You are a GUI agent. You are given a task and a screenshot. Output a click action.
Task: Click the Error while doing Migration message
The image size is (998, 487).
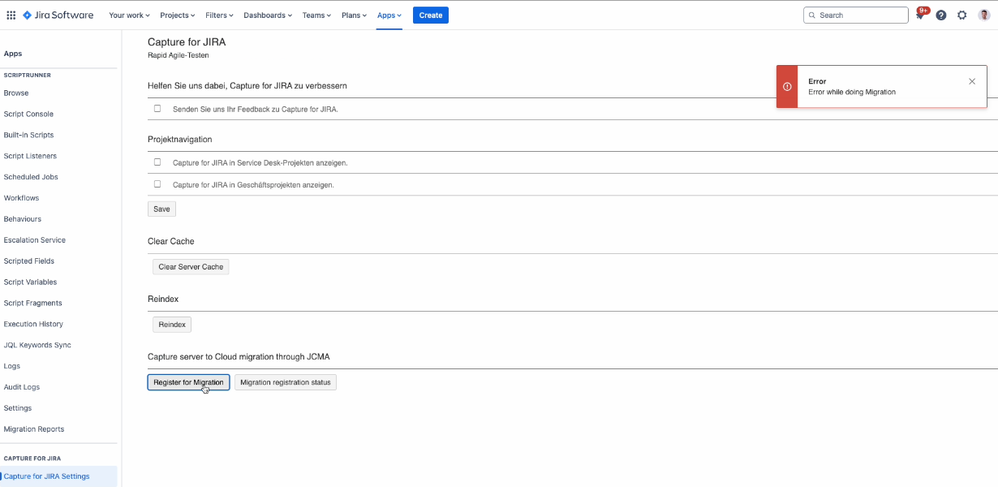[x=852, y=92]
